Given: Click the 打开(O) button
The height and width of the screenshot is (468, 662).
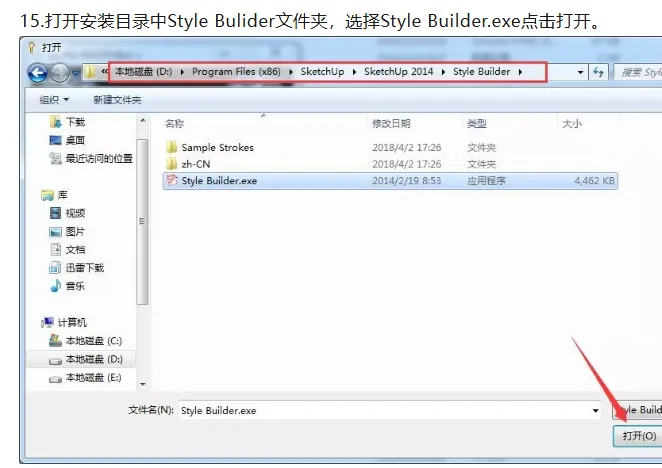Looking at the screenshot, I should click(x=638, y=435).
